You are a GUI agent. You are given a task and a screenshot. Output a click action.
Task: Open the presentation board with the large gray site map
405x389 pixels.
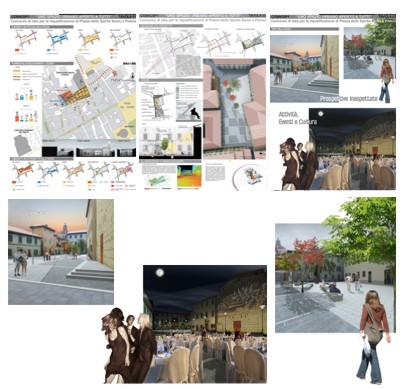point(73,102)
